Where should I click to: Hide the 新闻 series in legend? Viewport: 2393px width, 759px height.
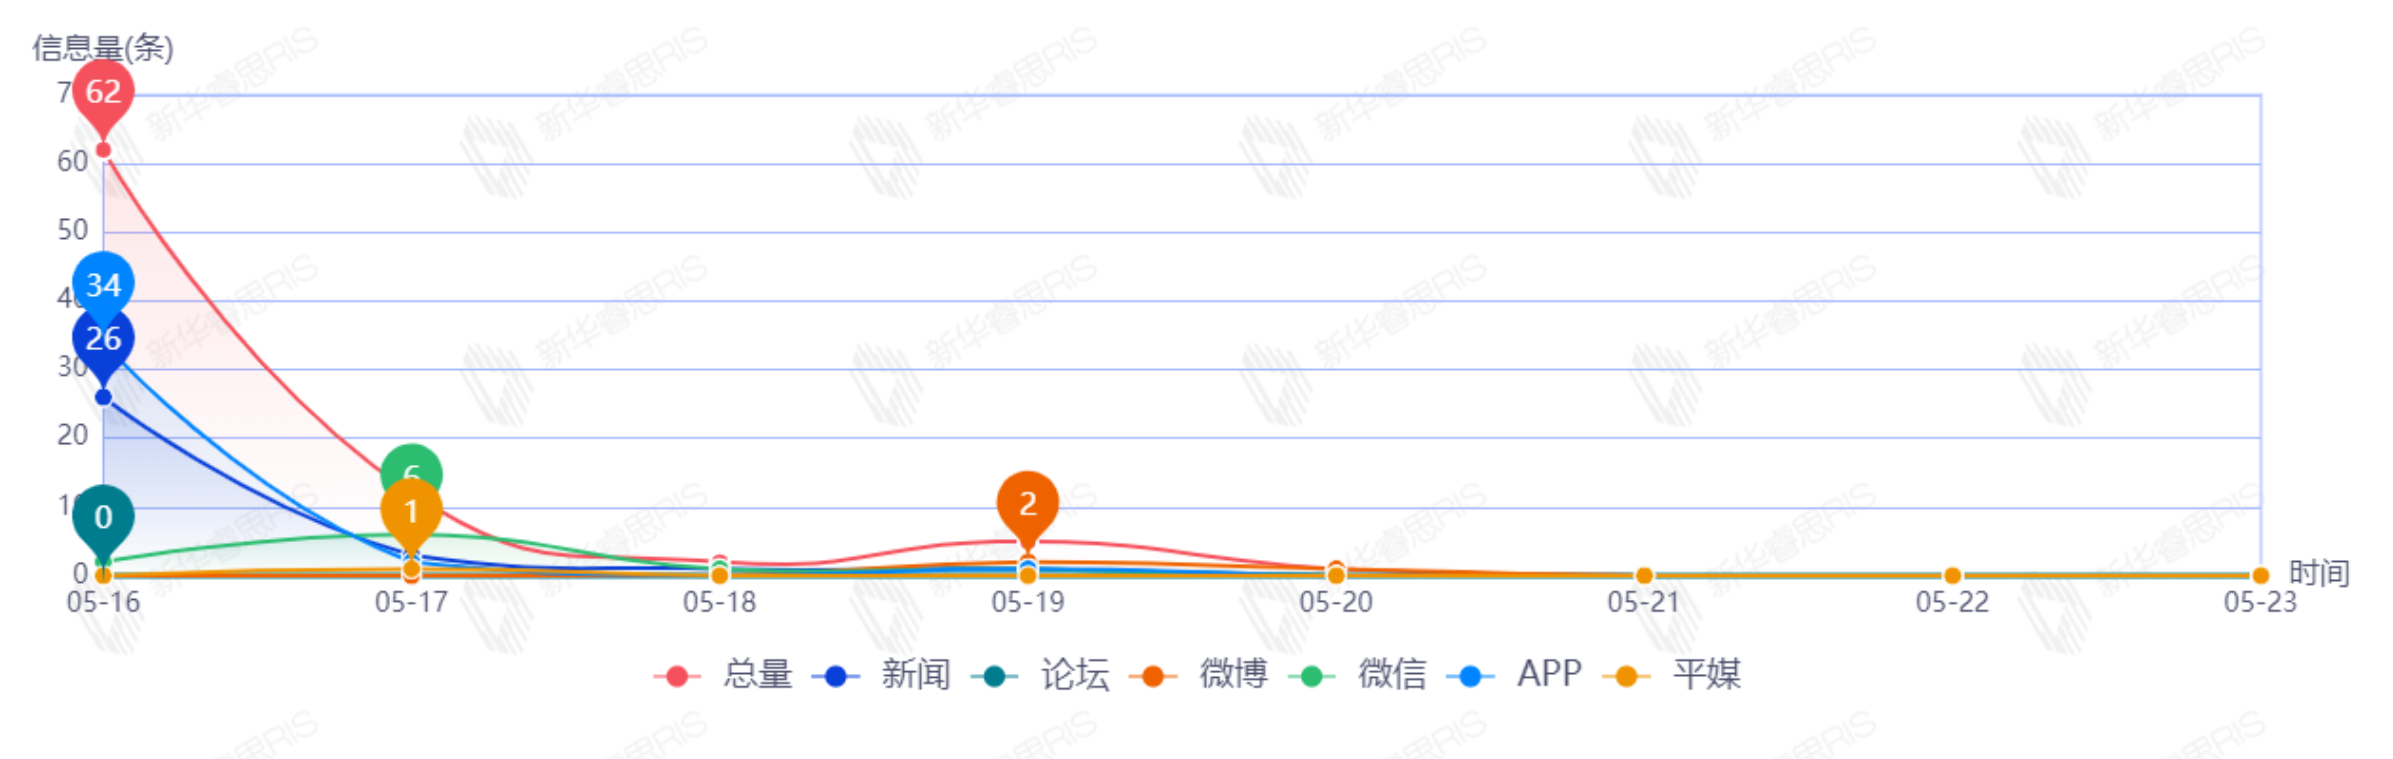pyautogui.click(x=882, y=675)
